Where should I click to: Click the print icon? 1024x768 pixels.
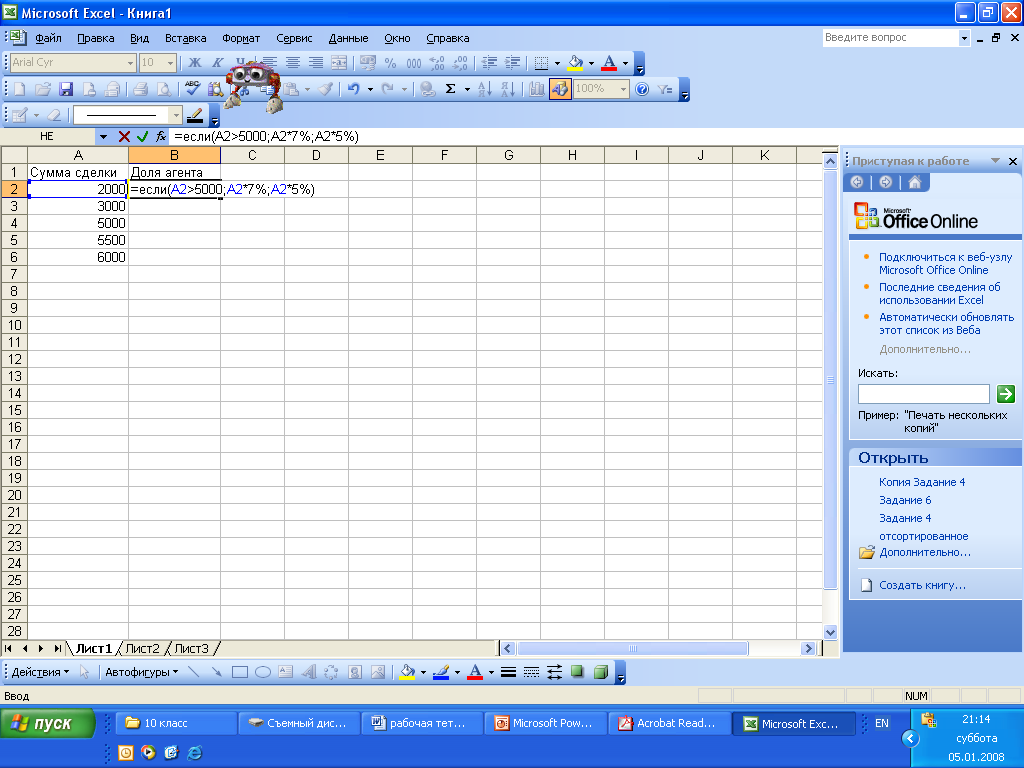click(140, 89)
